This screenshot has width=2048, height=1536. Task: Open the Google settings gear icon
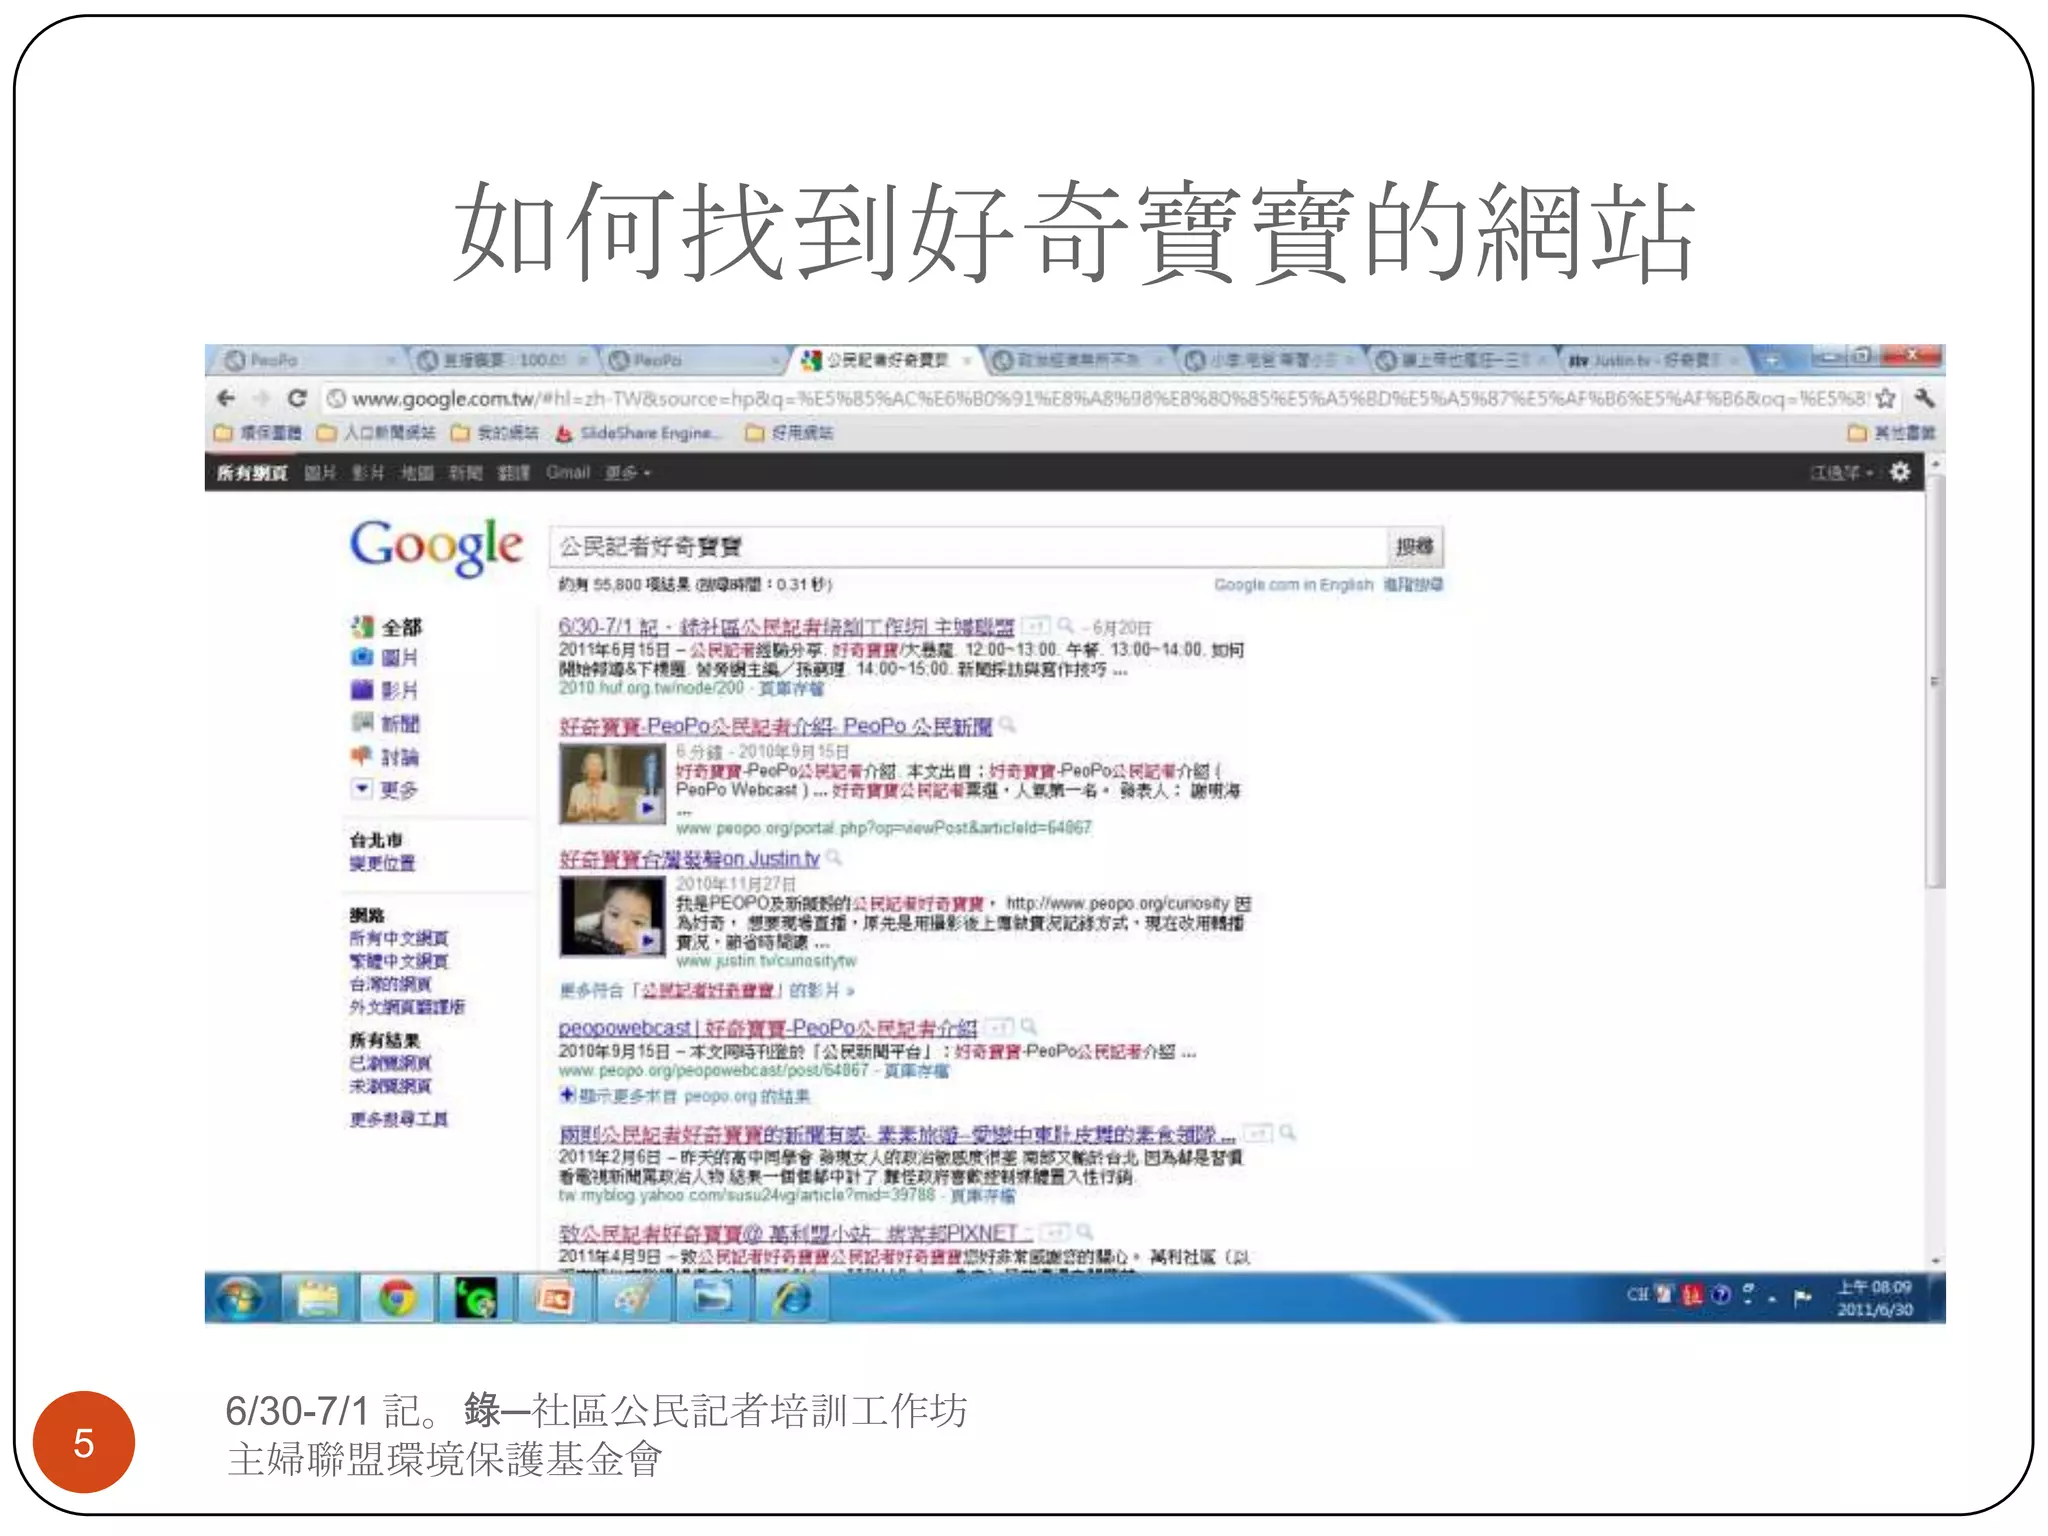(x=1899, y=472)
